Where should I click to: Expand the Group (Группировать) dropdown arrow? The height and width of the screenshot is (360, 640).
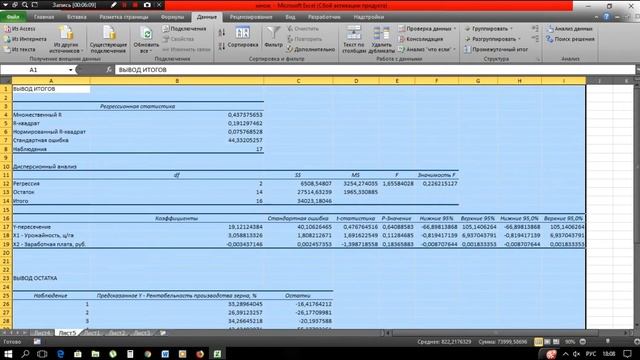[511, 29]
